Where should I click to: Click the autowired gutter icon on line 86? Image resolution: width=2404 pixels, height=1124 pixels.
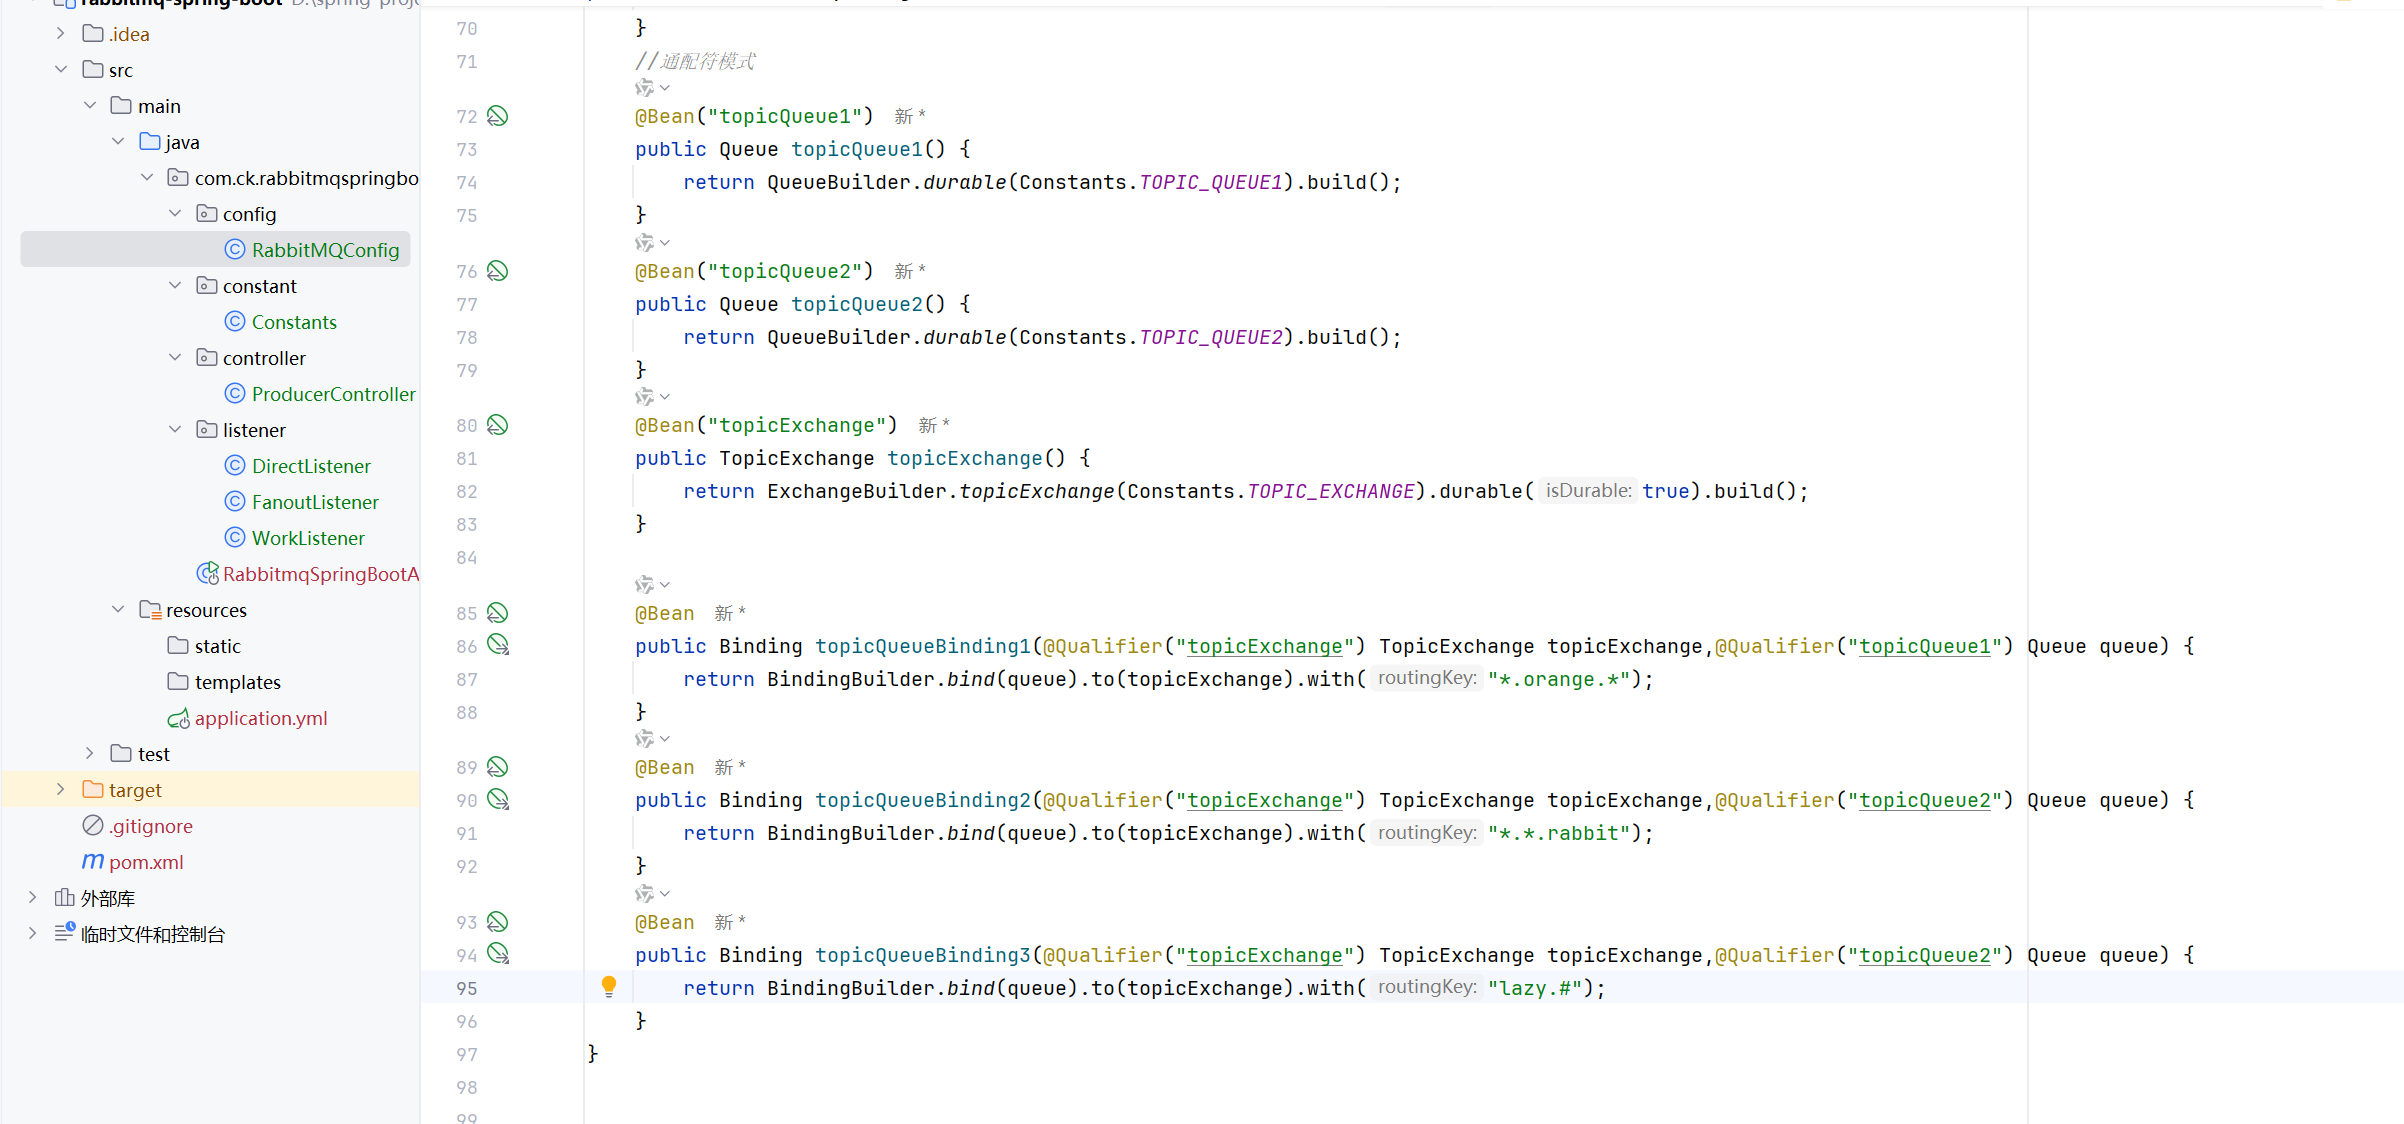click(498, 645)
